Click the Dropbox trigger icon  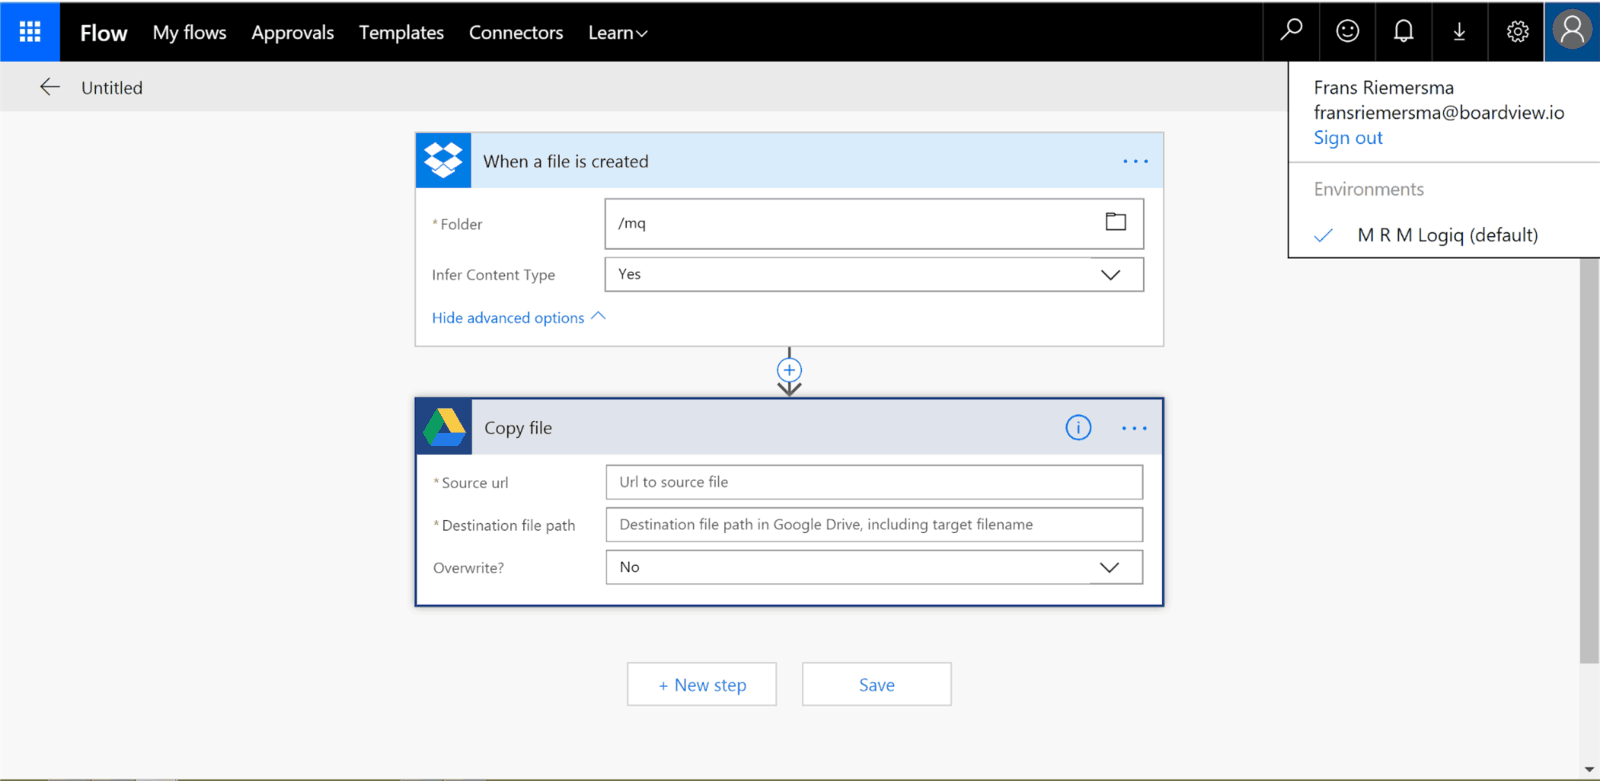(443, 160)
